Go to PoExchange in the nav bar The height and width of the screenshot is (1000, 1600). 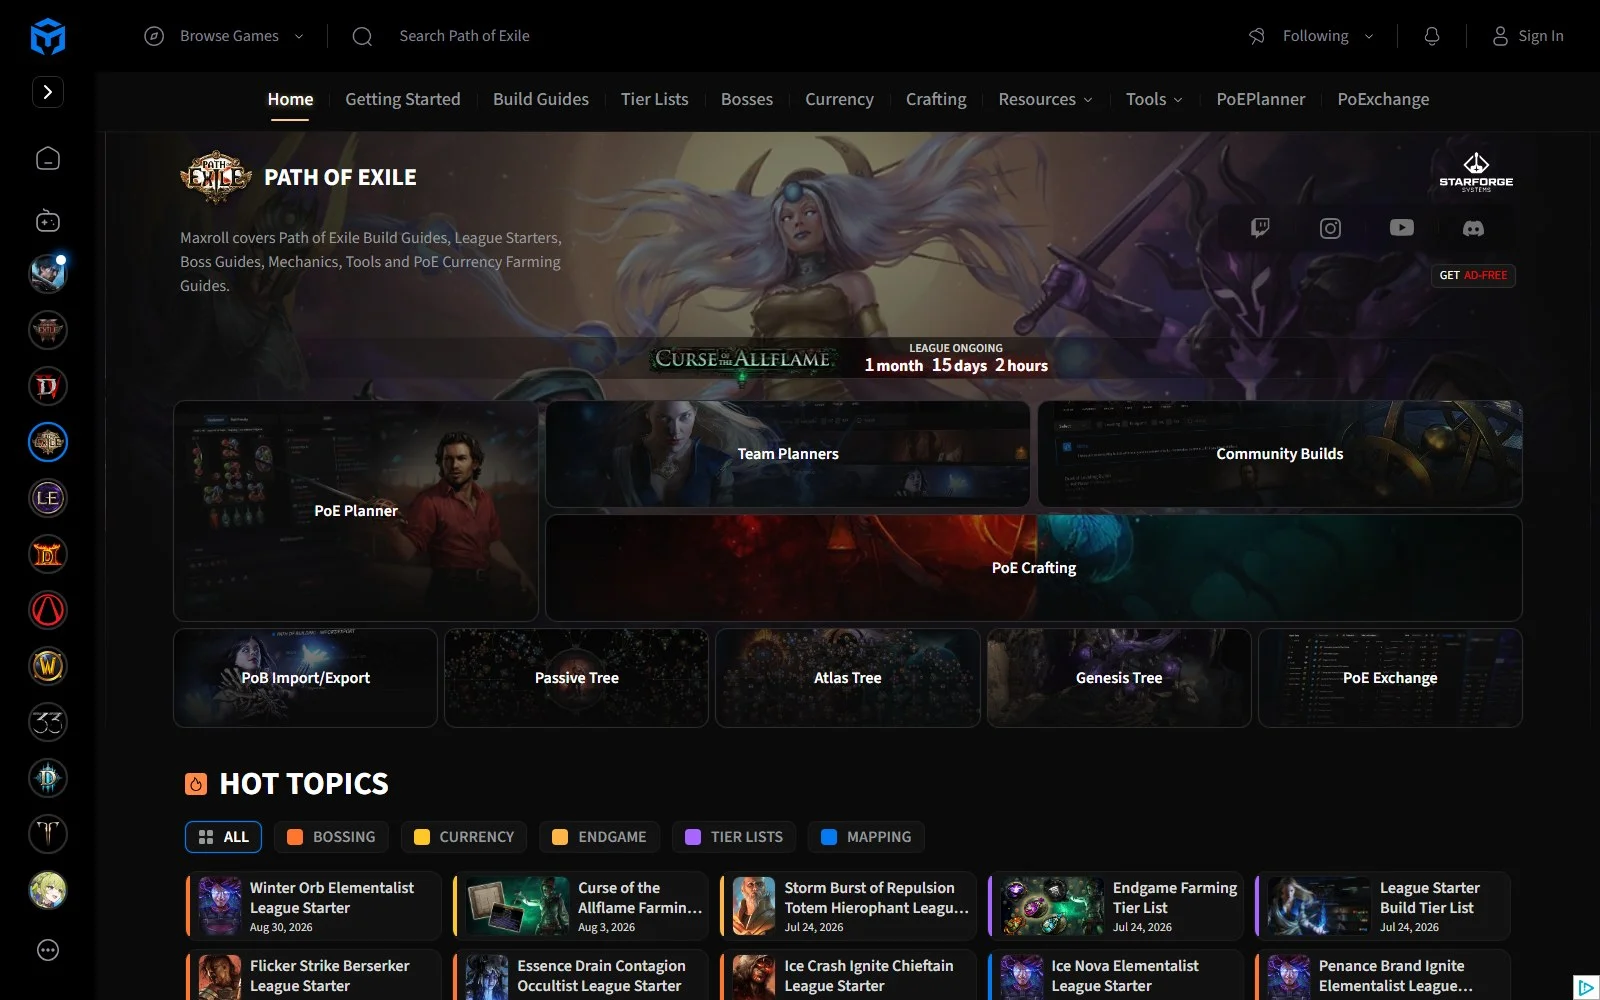click(x=1383, y=99)
